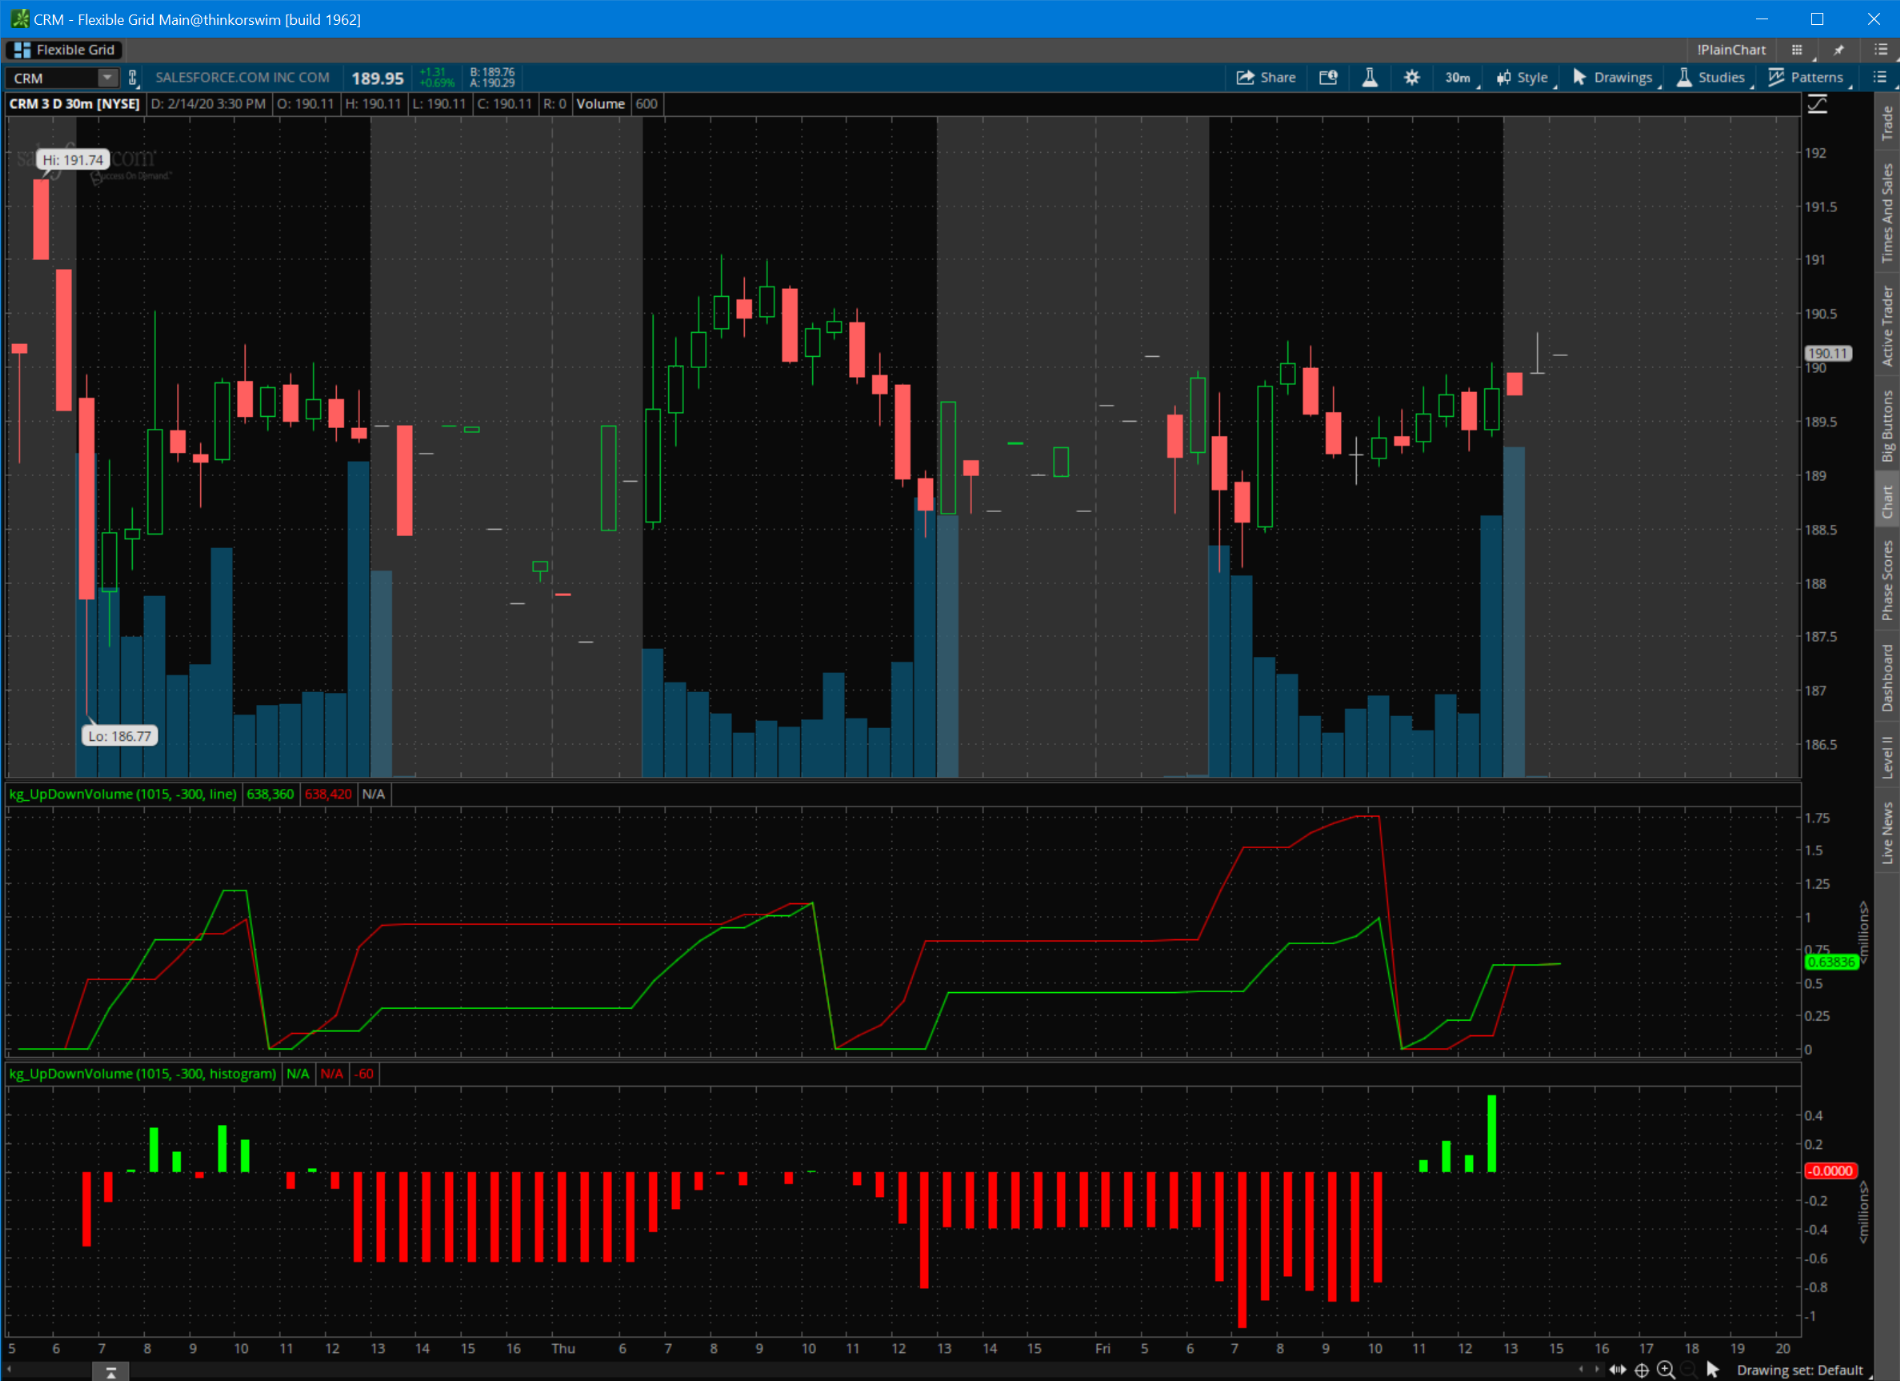The height and width of the screenshot is (1381, 1900).
Task: Click the crosshair pan icon
Action: pyautogui.click(x=1642, y=1370)
